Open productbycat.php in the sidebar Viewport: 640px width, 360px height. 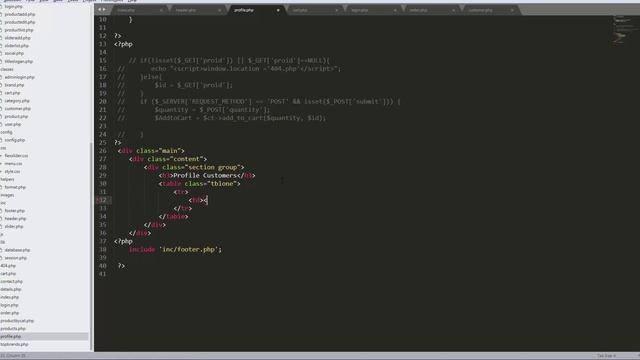tap(17, 321)
